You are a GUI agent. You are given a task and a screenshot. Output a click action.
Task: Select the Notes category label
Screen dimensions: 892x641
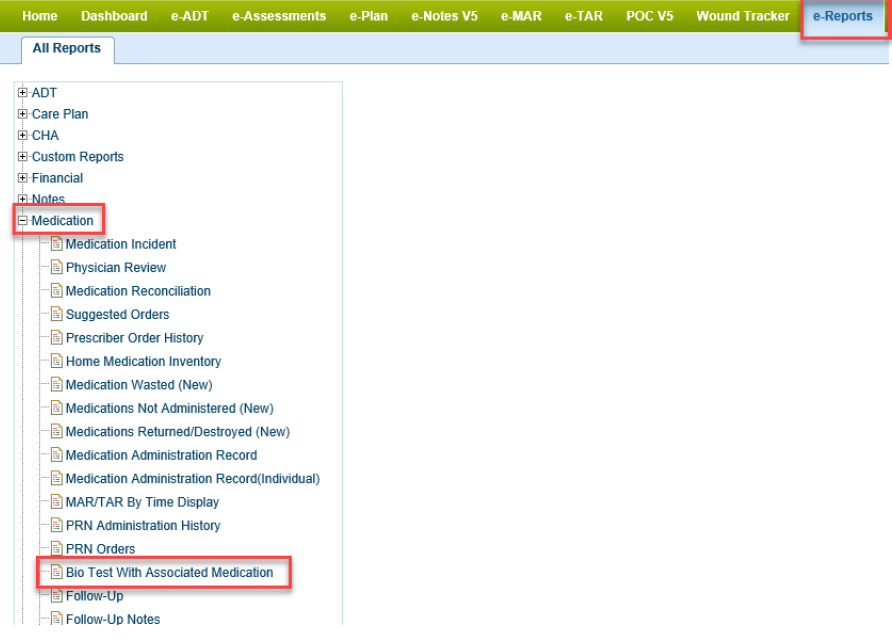(x=48, y=199)
